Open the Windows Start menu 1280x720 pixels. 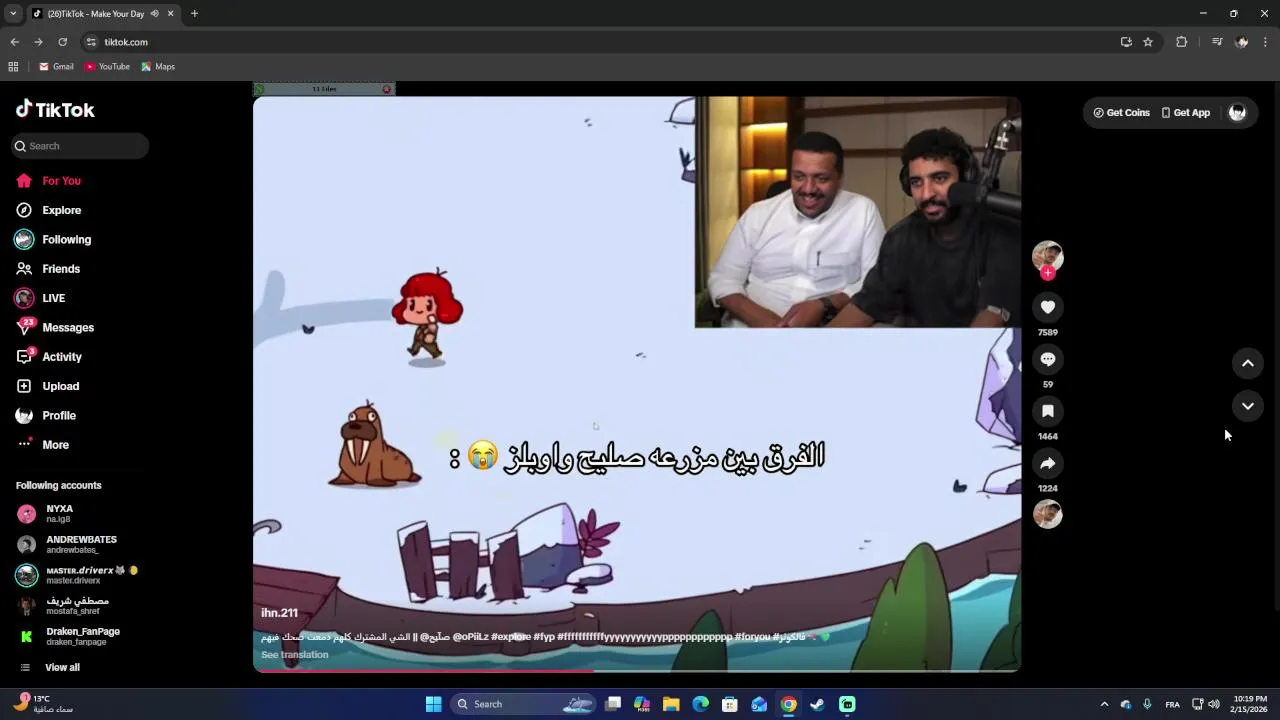click(x=433, y=704)
